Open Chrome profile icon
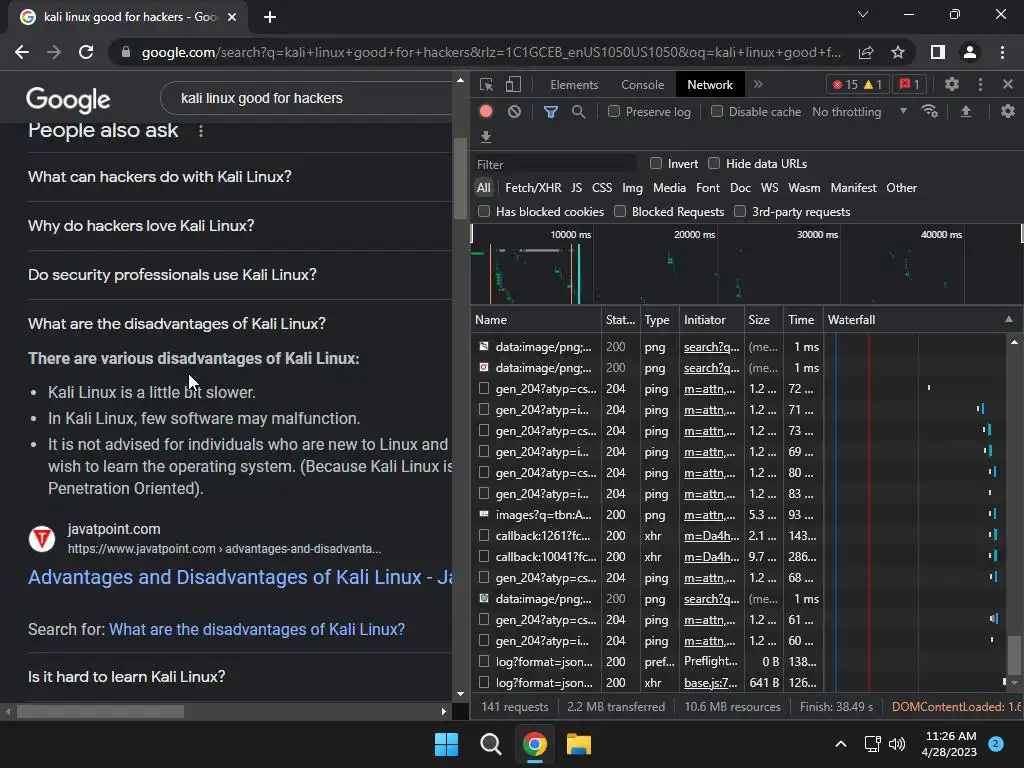 970,52
